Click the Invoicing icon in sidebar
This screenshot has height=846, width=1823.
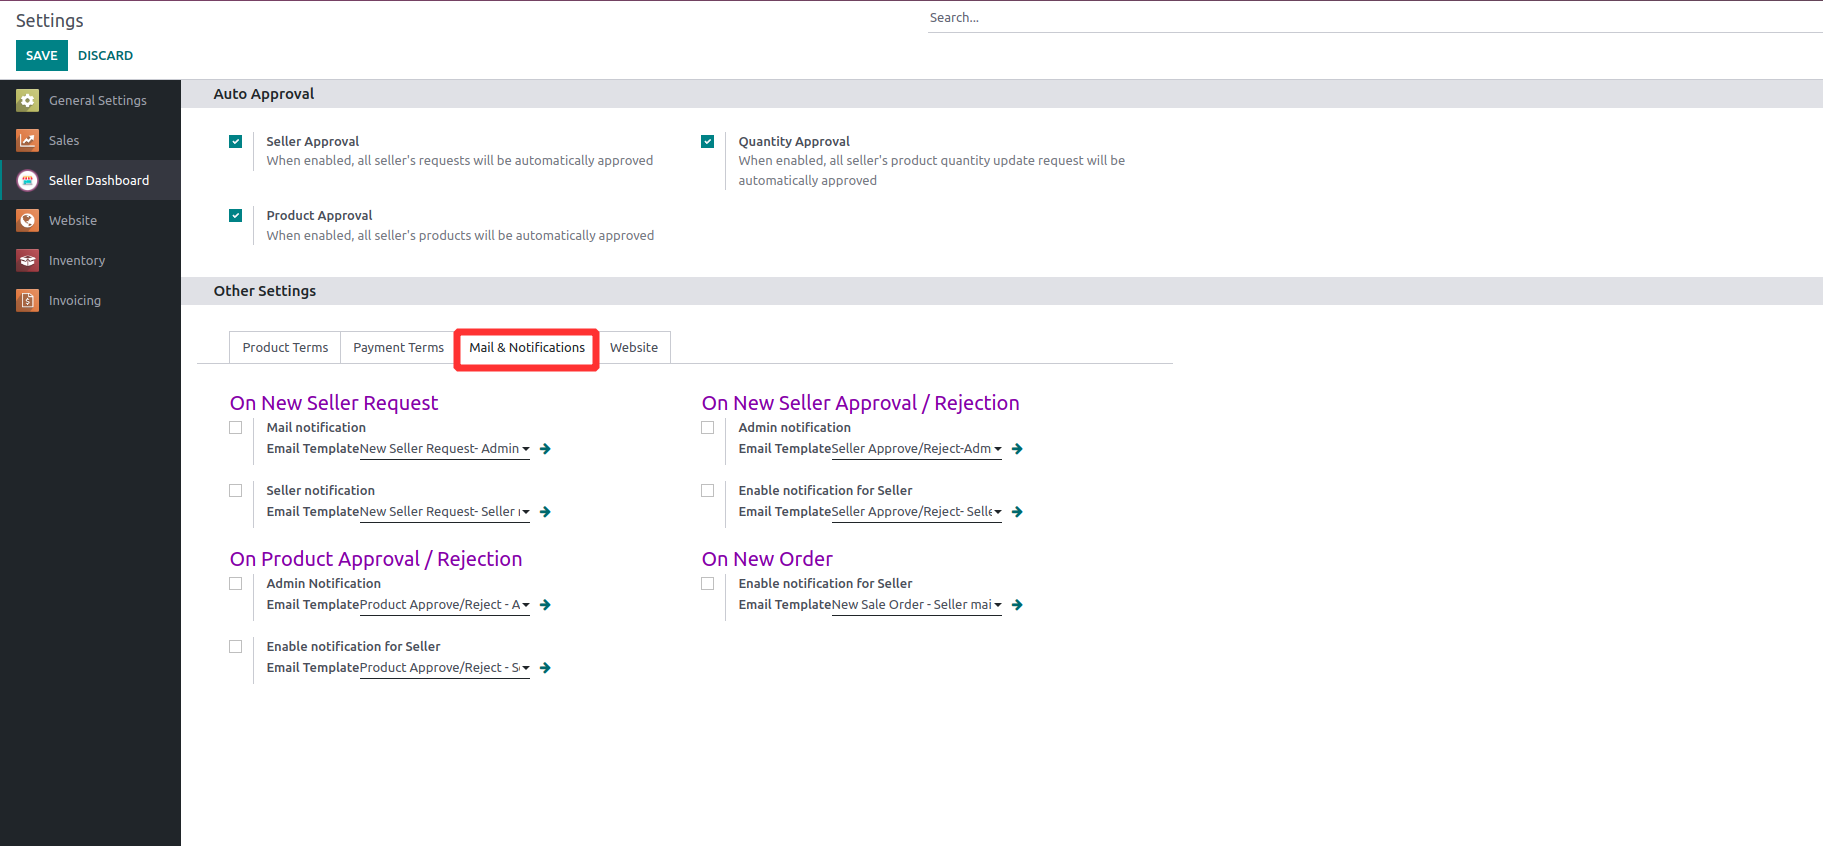coord(28,300)
